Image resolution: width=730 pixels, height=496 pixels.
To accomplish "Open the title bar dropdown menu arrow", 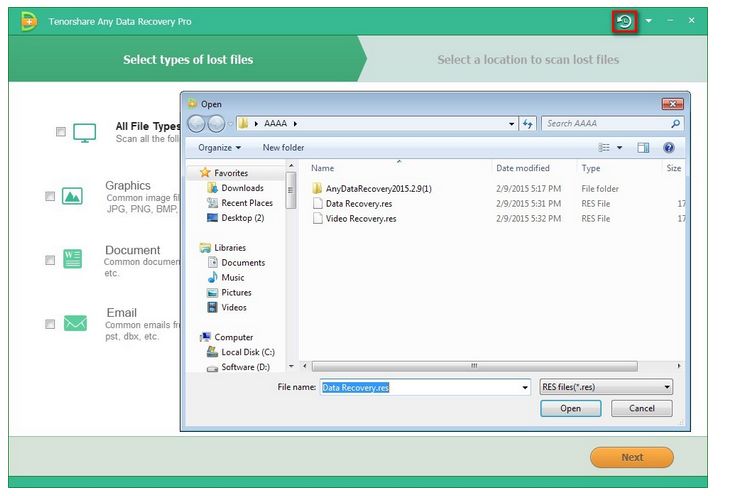I will [649, 21].
